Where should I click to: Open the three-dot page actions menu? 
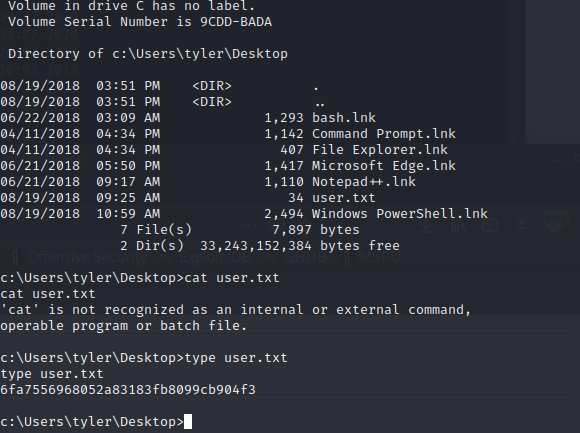(249, 224)
